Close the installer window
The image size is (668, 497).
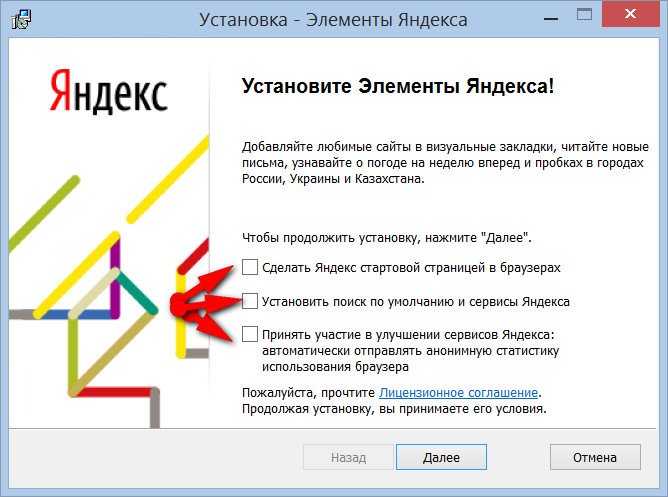click(x=630, y=14)
